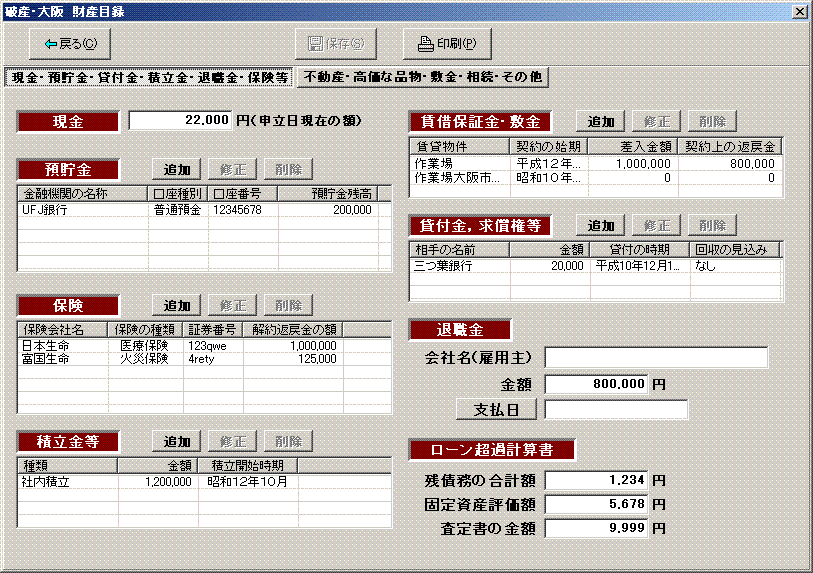Click the 戻る back button
The image size is (813, 573).
70,43
